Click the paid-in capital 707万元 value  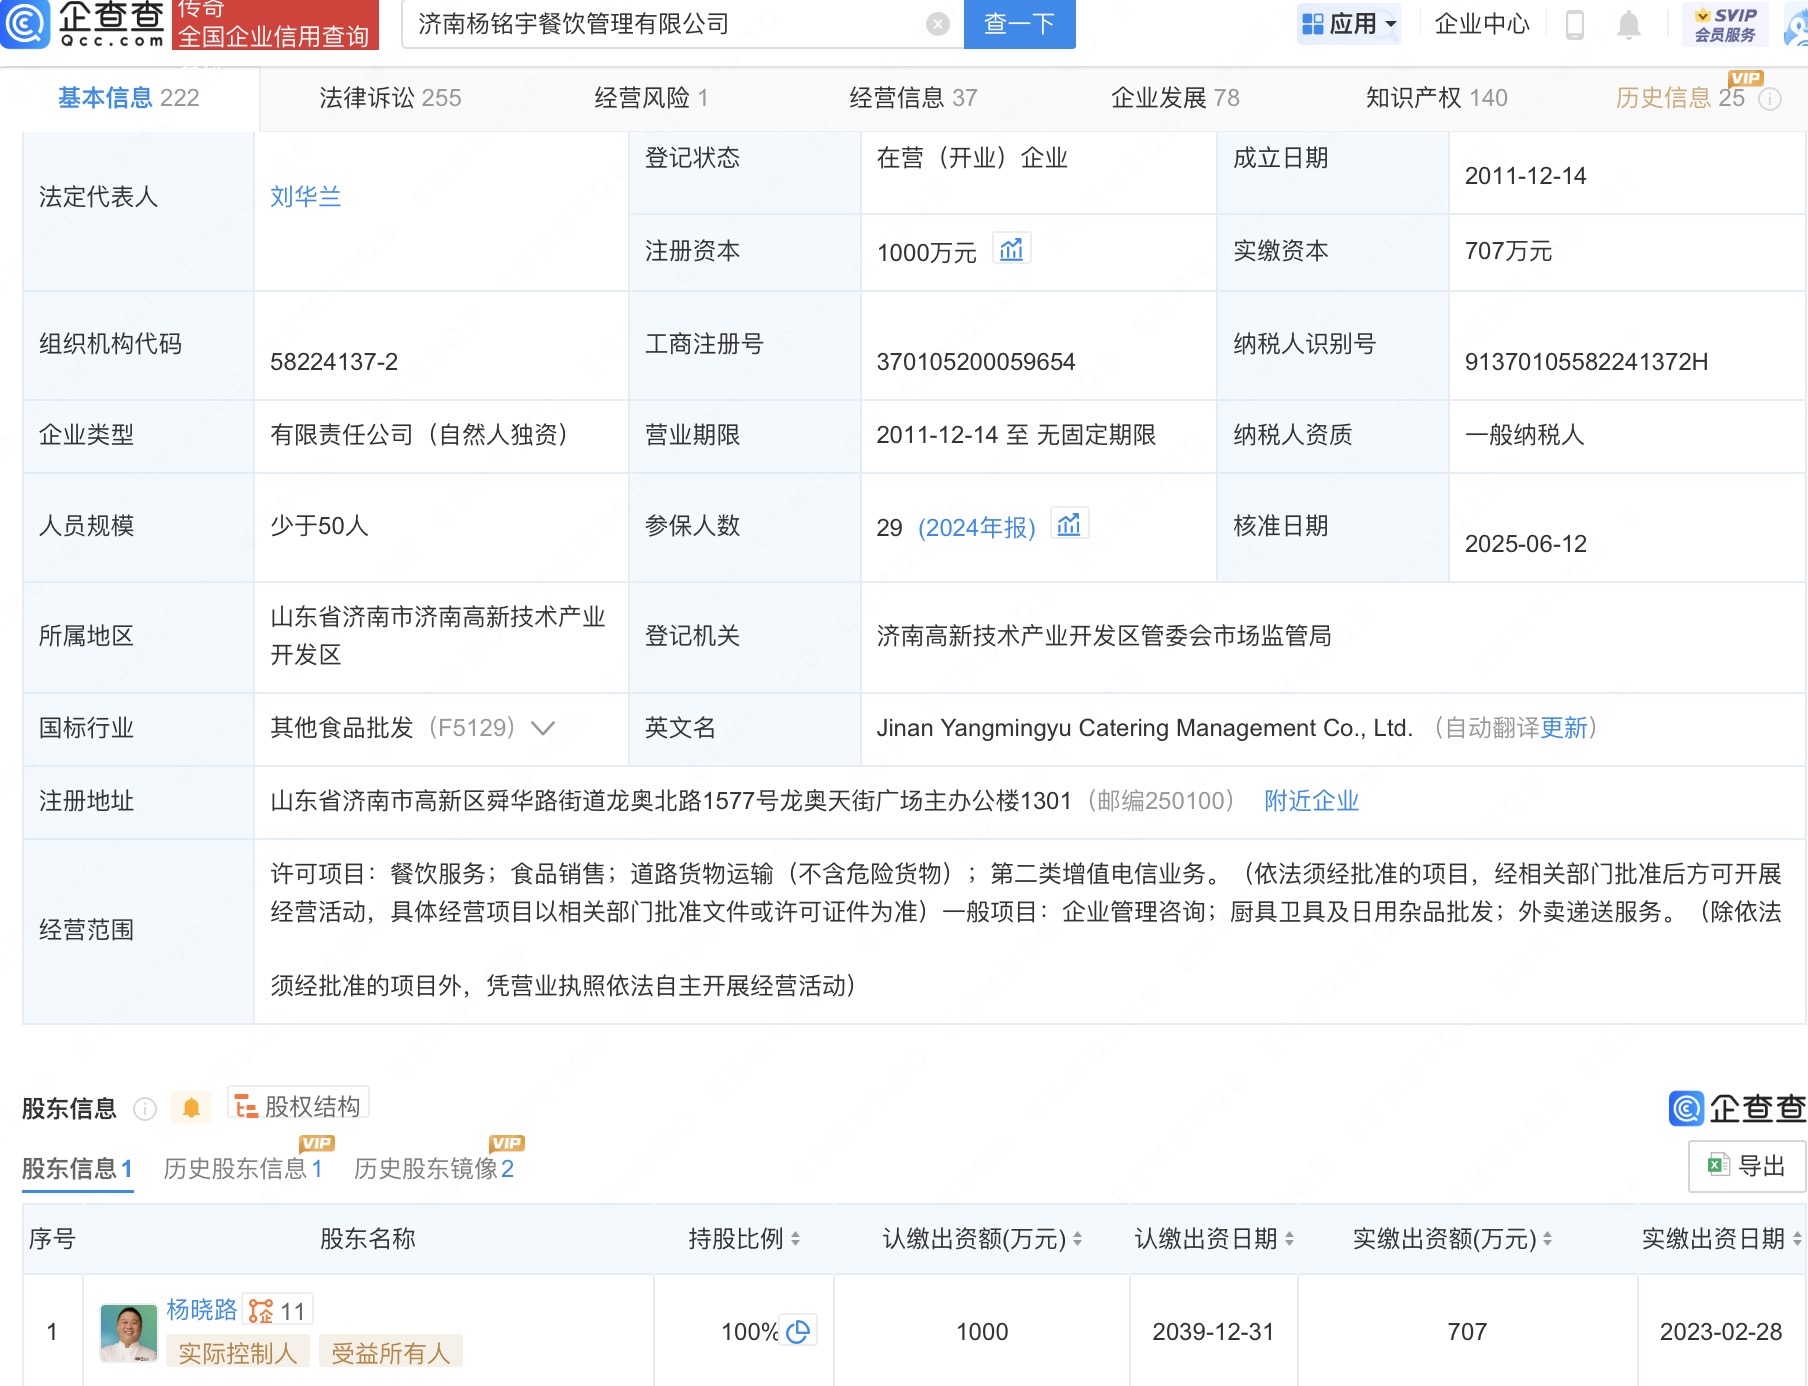pyautogui.click(x=1509, y=251)
